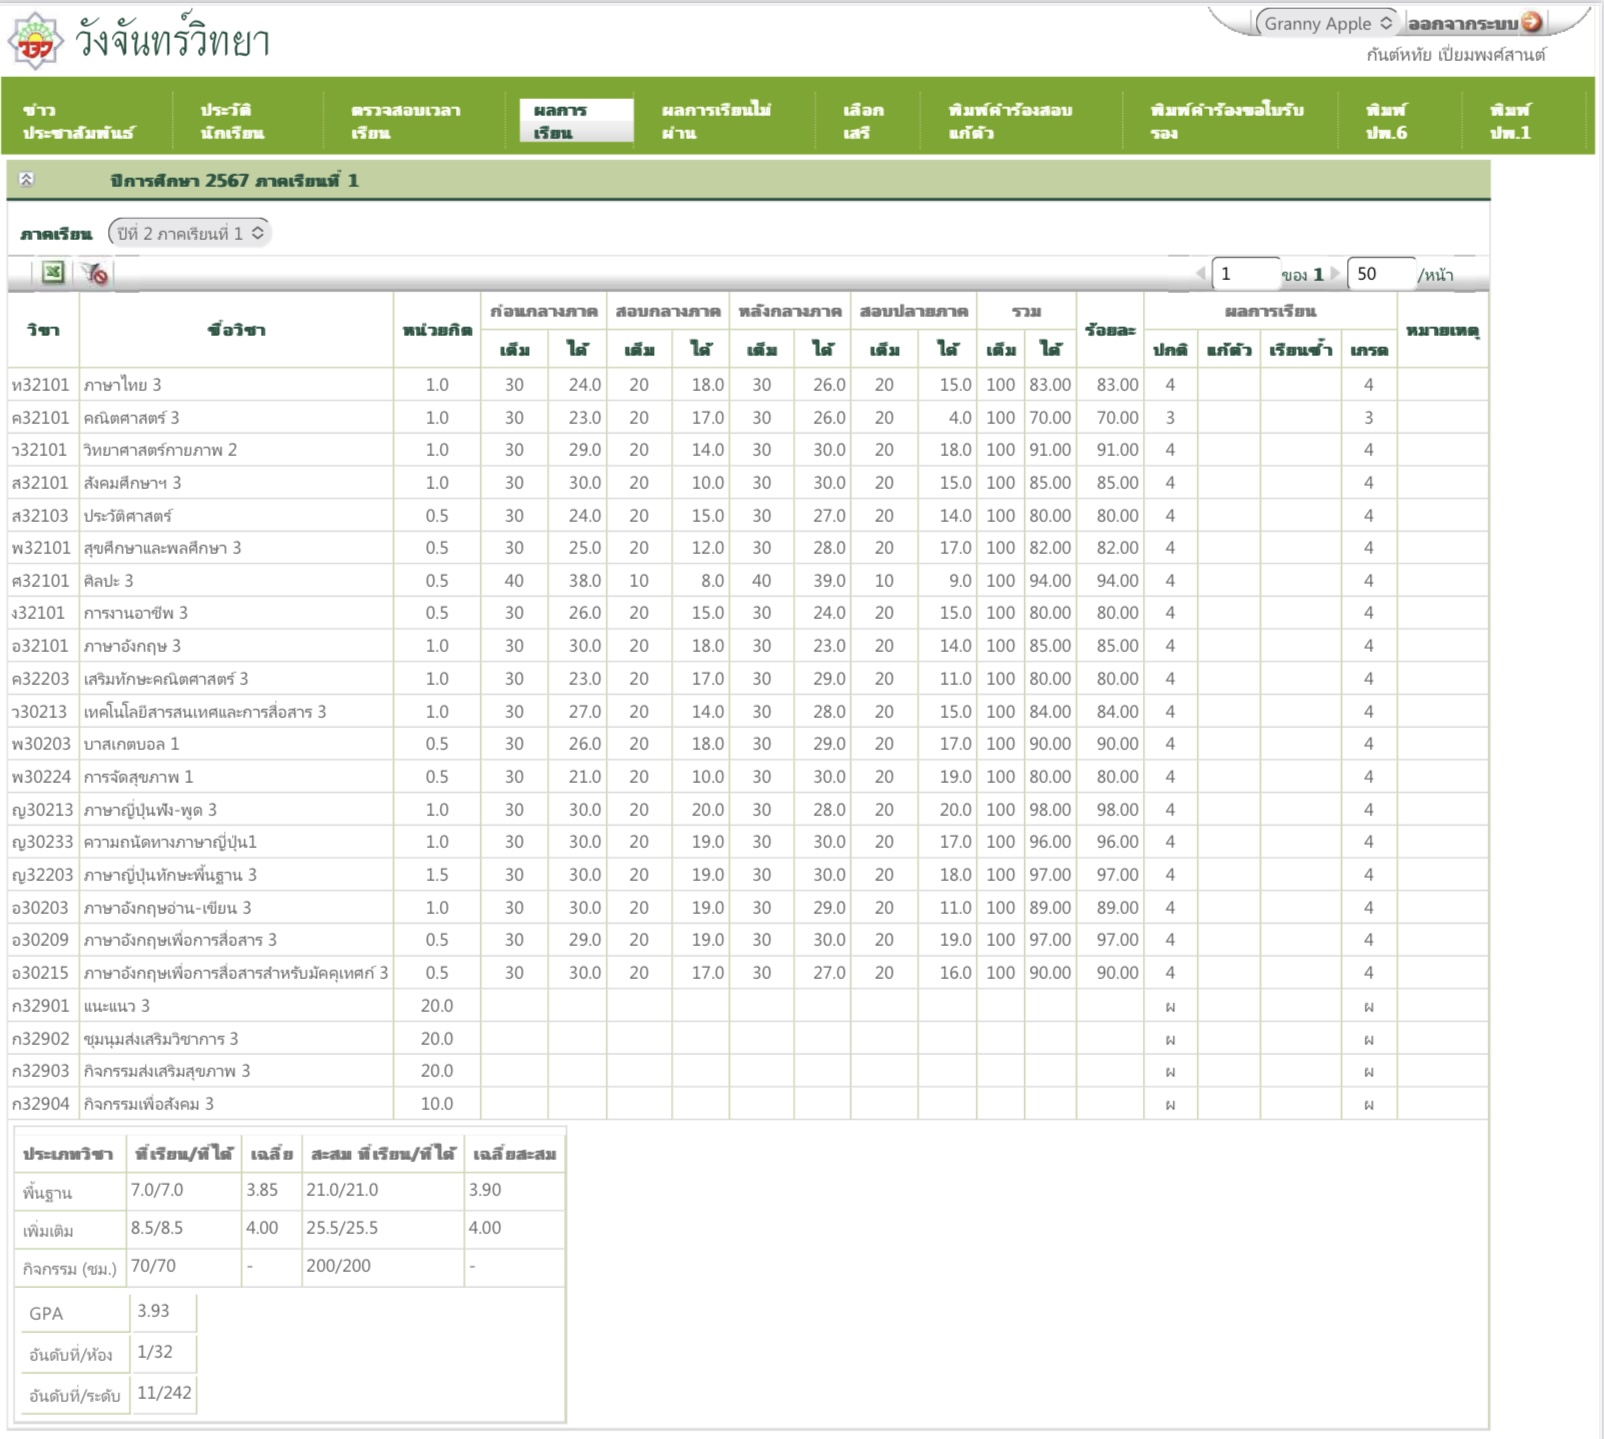Click the เกรด column header
This screenshot has height=1439, width=1604.
tap(1368, 350)
